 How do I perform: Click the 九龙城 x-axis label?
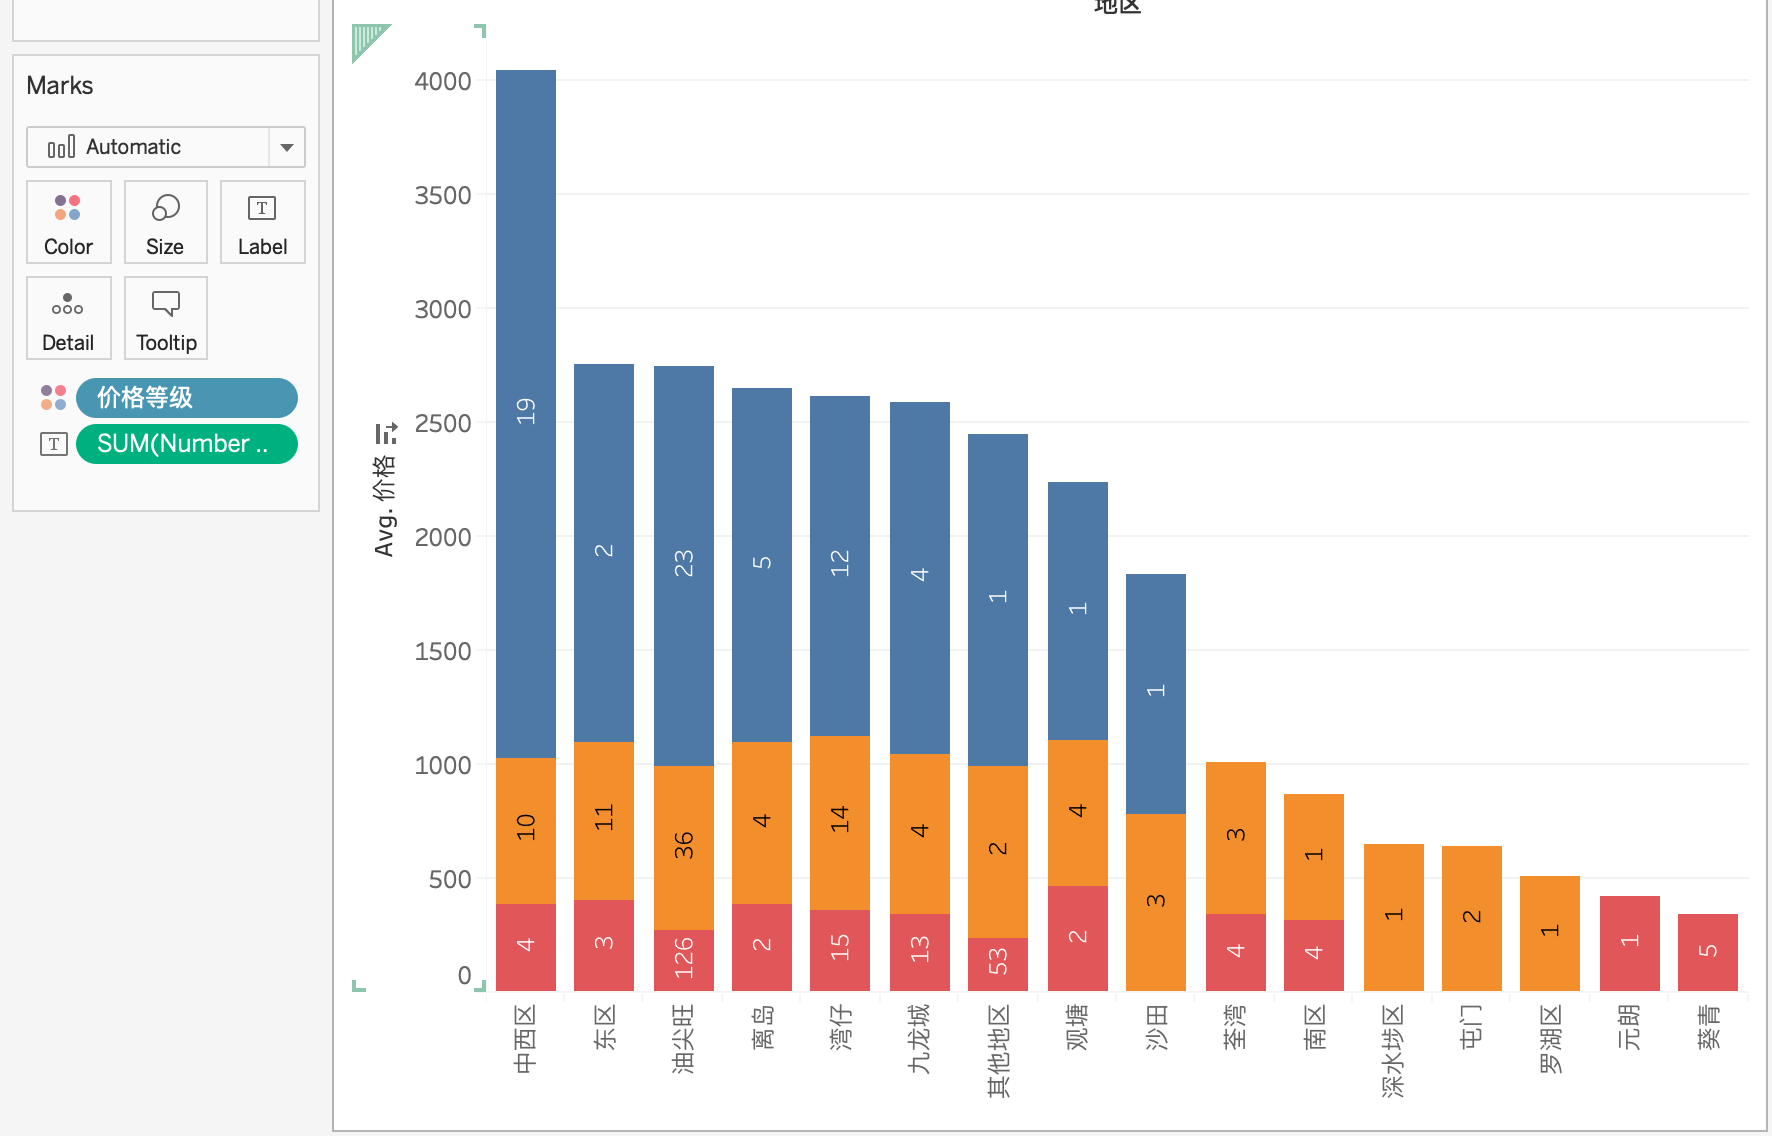pos(920,1039)
